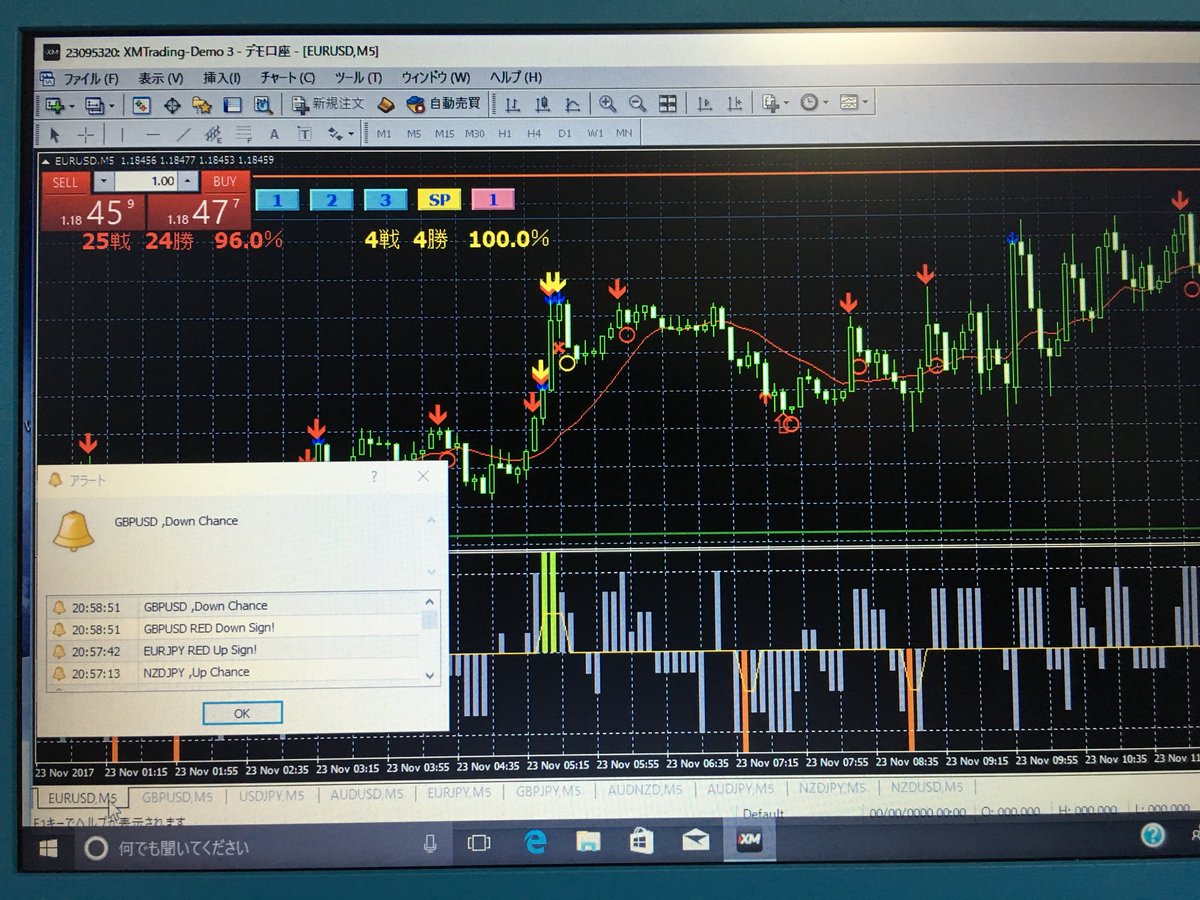Open the ウィンドウ(W) menu
The width and height of the screenshot is (1200, 900).
(x=435, y=78)
